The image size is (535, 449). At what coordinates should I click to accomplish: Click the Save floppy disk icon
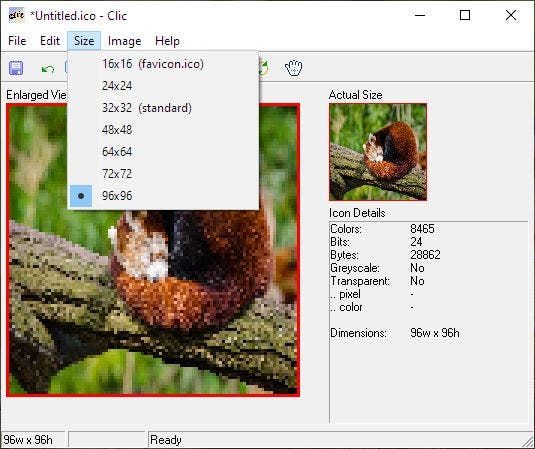coord(16,68)
